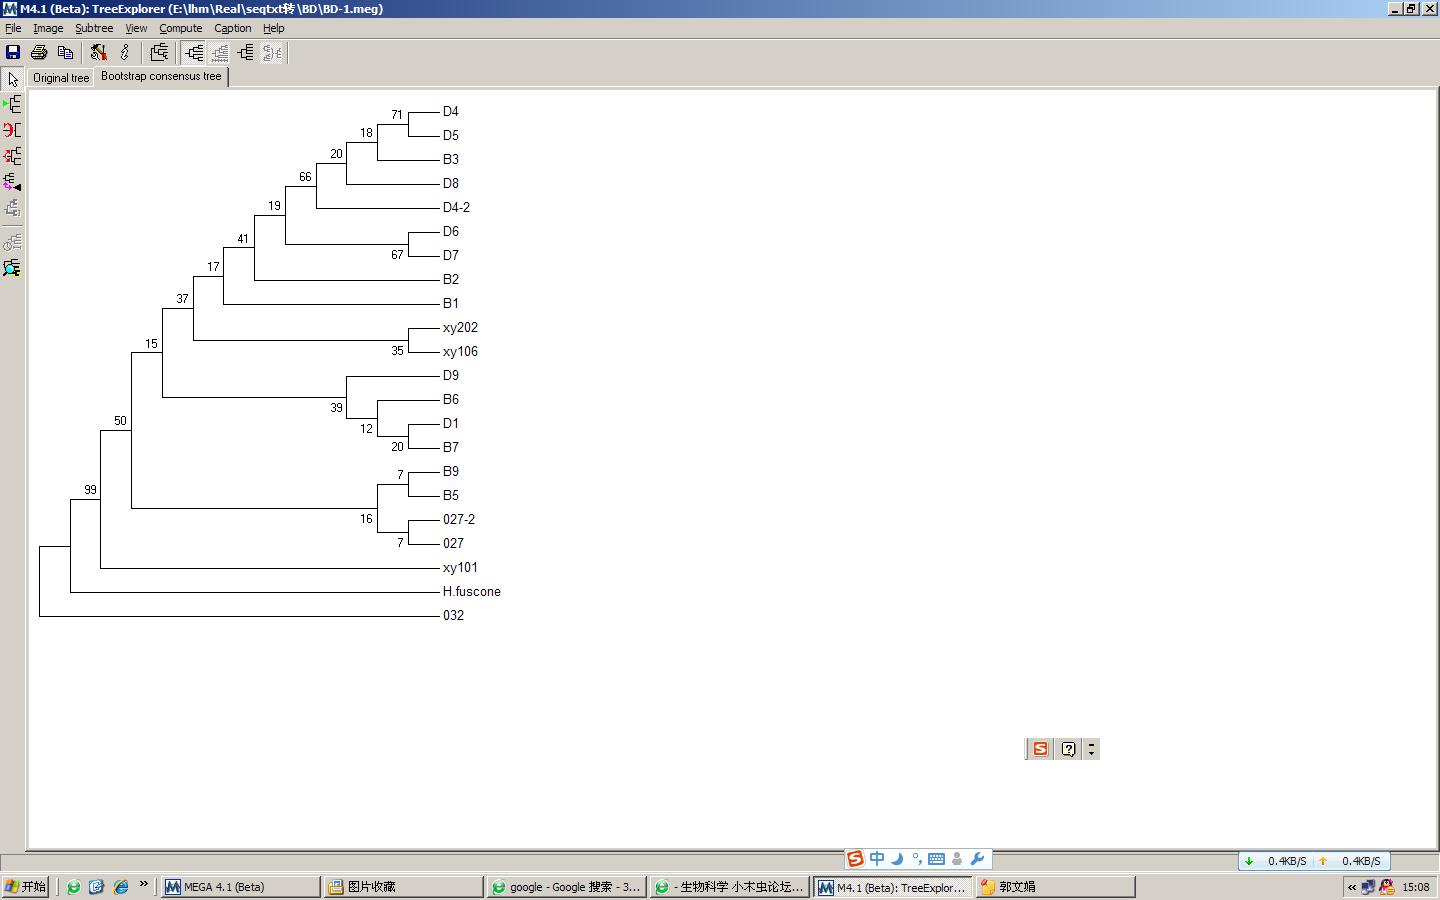Select the swap subtree tool (red arrows)

click(x=13, y=156)
